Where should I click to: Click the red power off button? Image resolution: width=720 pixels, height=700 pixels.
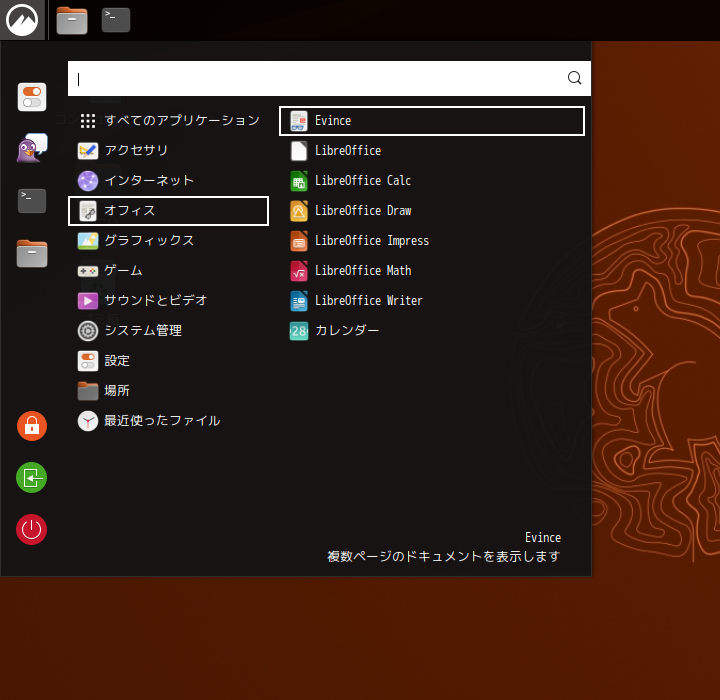coord(32,529)
